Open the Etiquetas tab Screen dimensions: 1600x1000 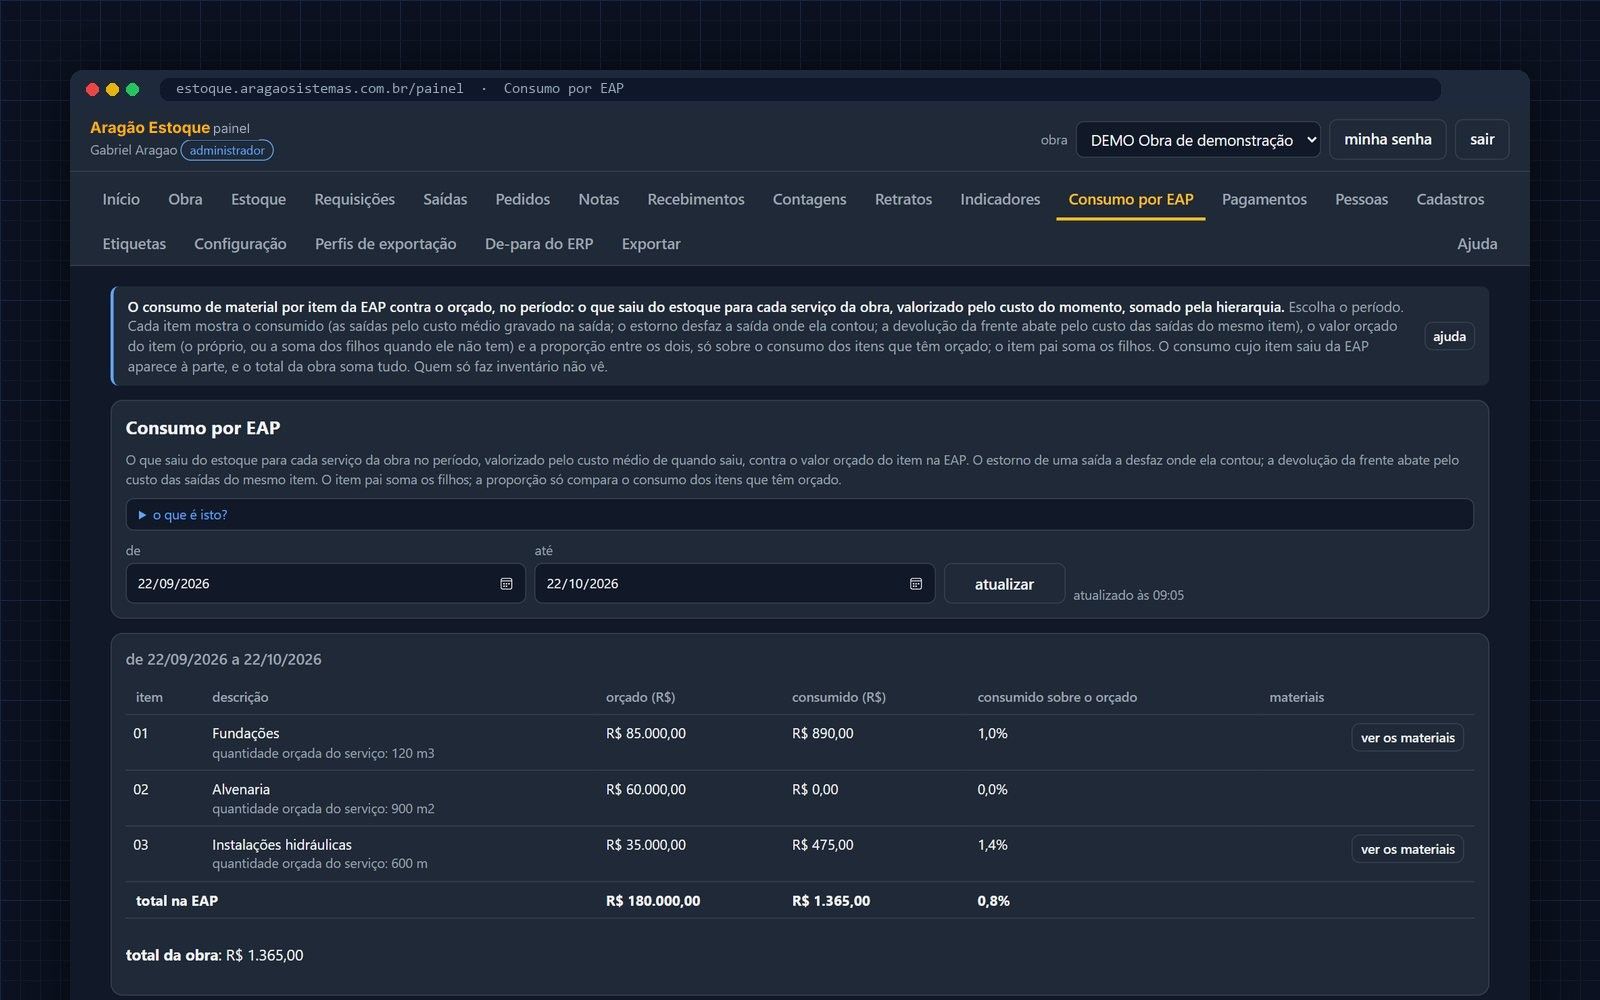tap(134, 244)
